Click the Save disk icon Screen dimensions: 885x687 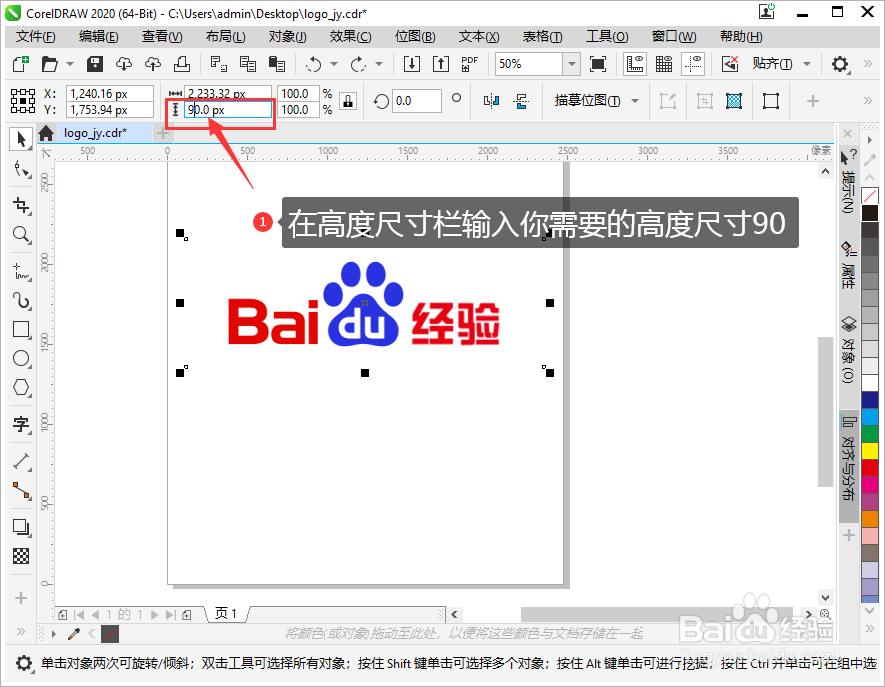pos(94,64)
